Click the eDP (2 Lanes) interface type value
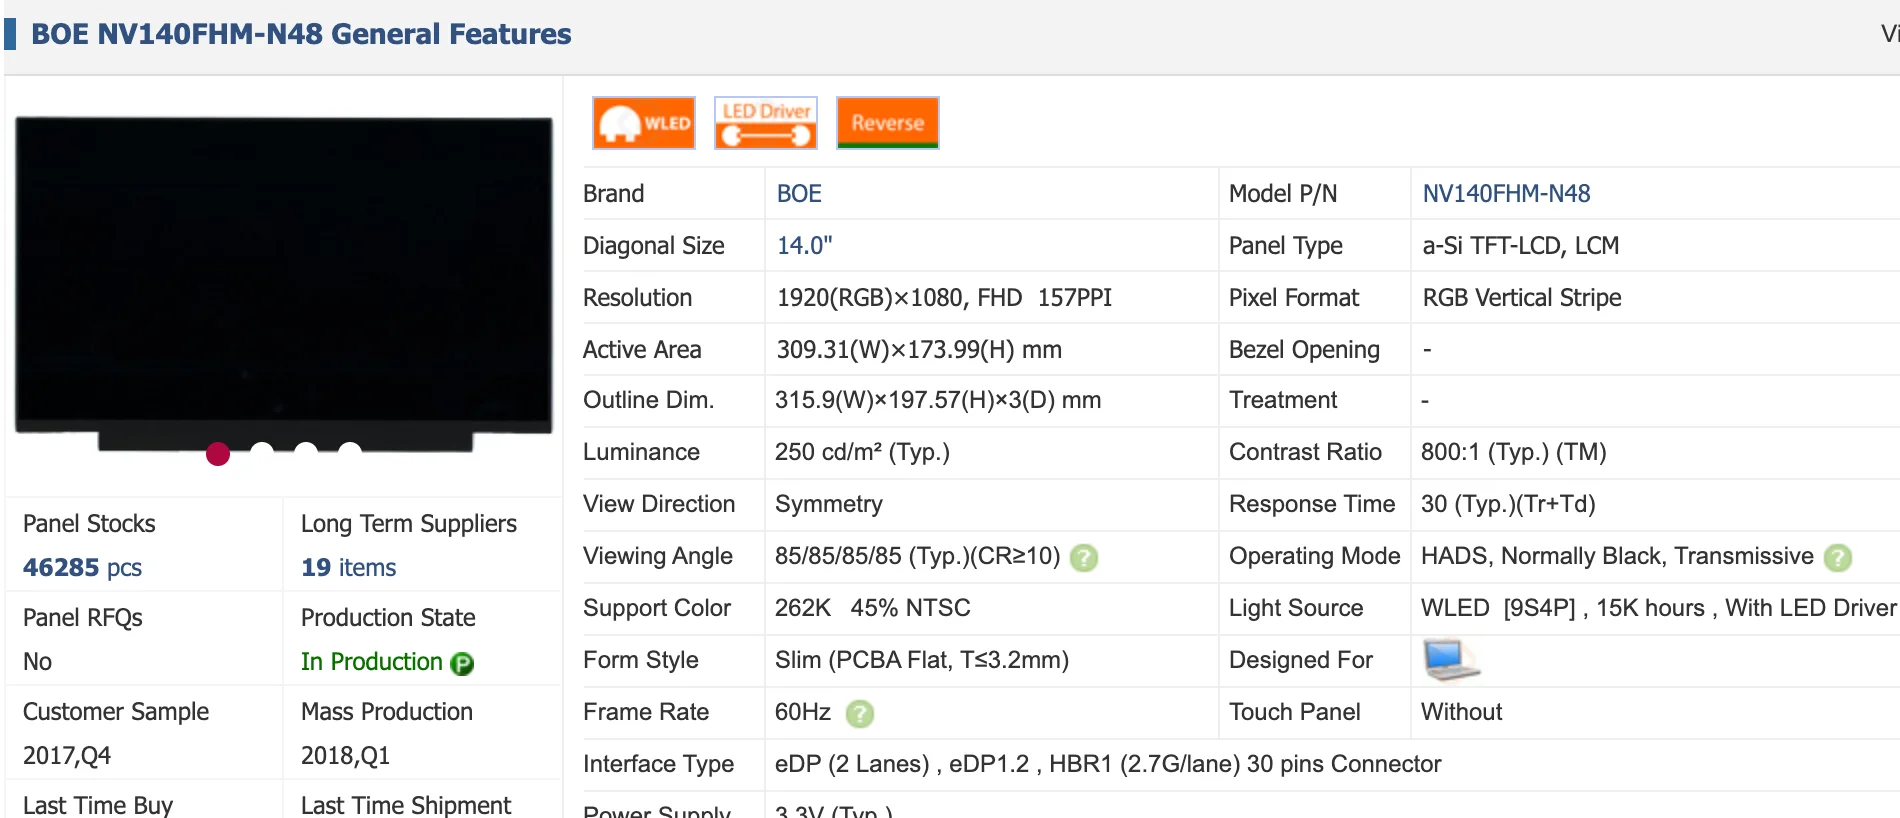The width and height of the screenshot is (1900, 818). [x=1108, y=764]
